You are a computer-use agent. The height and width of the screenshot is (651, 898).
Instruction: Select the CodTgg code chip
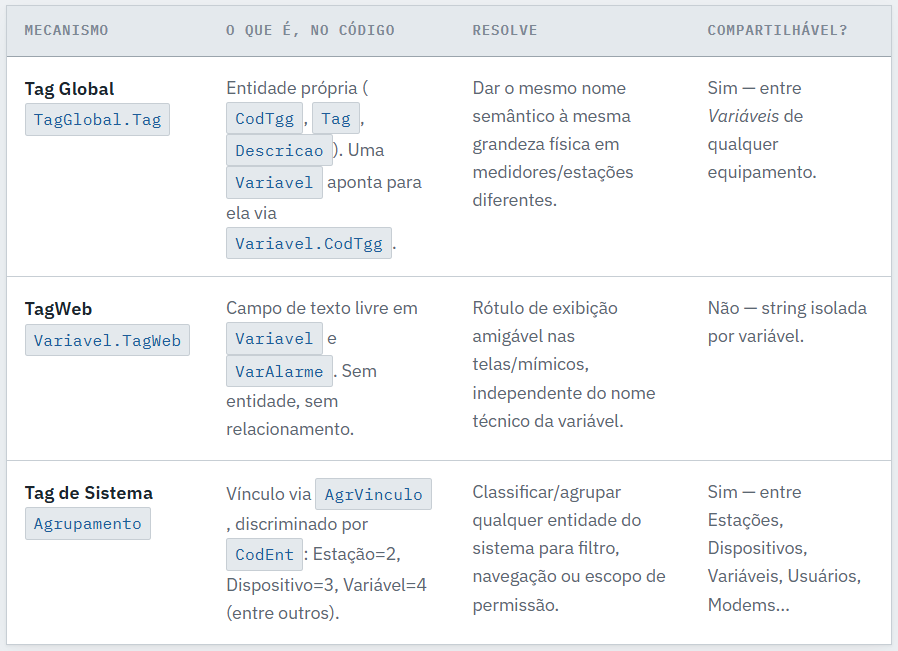point(264,119)
